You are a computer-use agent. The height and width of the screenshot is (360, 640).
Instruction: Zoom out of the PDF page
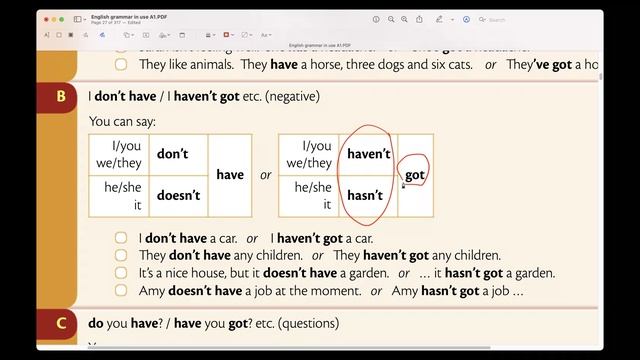pos(391,19)
